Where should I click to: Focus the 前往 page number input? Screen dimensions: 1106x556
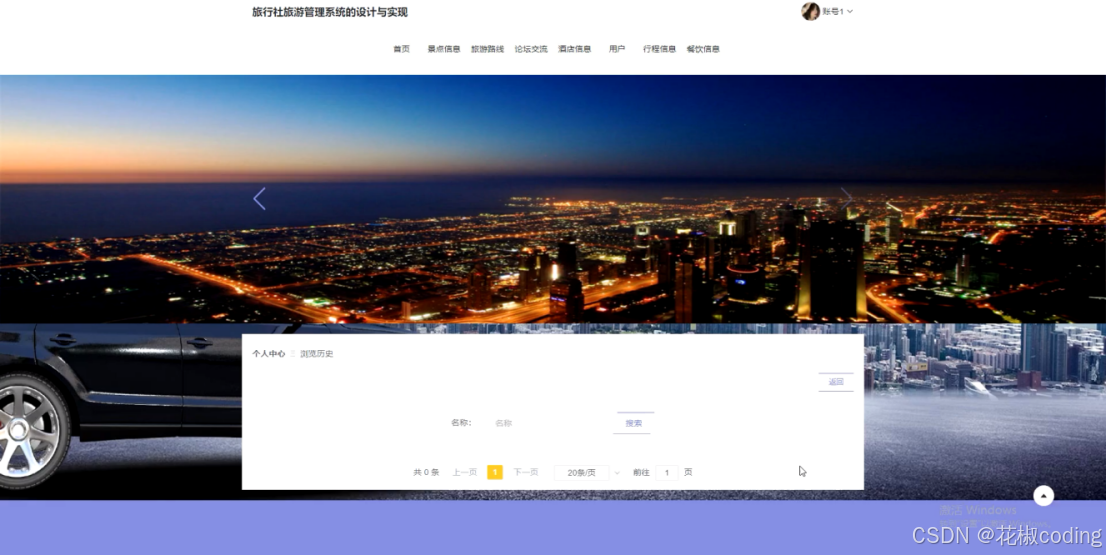pyautogui.click(x=667, y=473)
